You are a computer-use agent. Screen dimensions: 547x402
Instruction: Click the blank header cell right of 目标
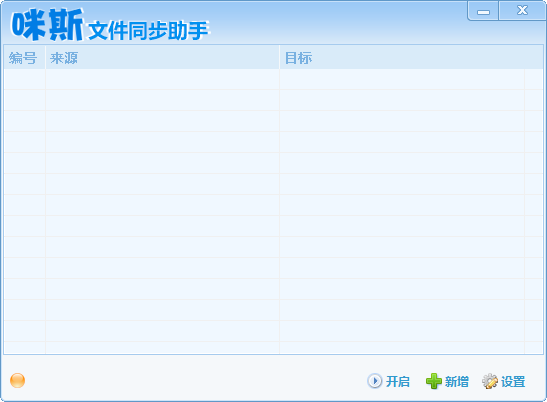coord(534,57)
